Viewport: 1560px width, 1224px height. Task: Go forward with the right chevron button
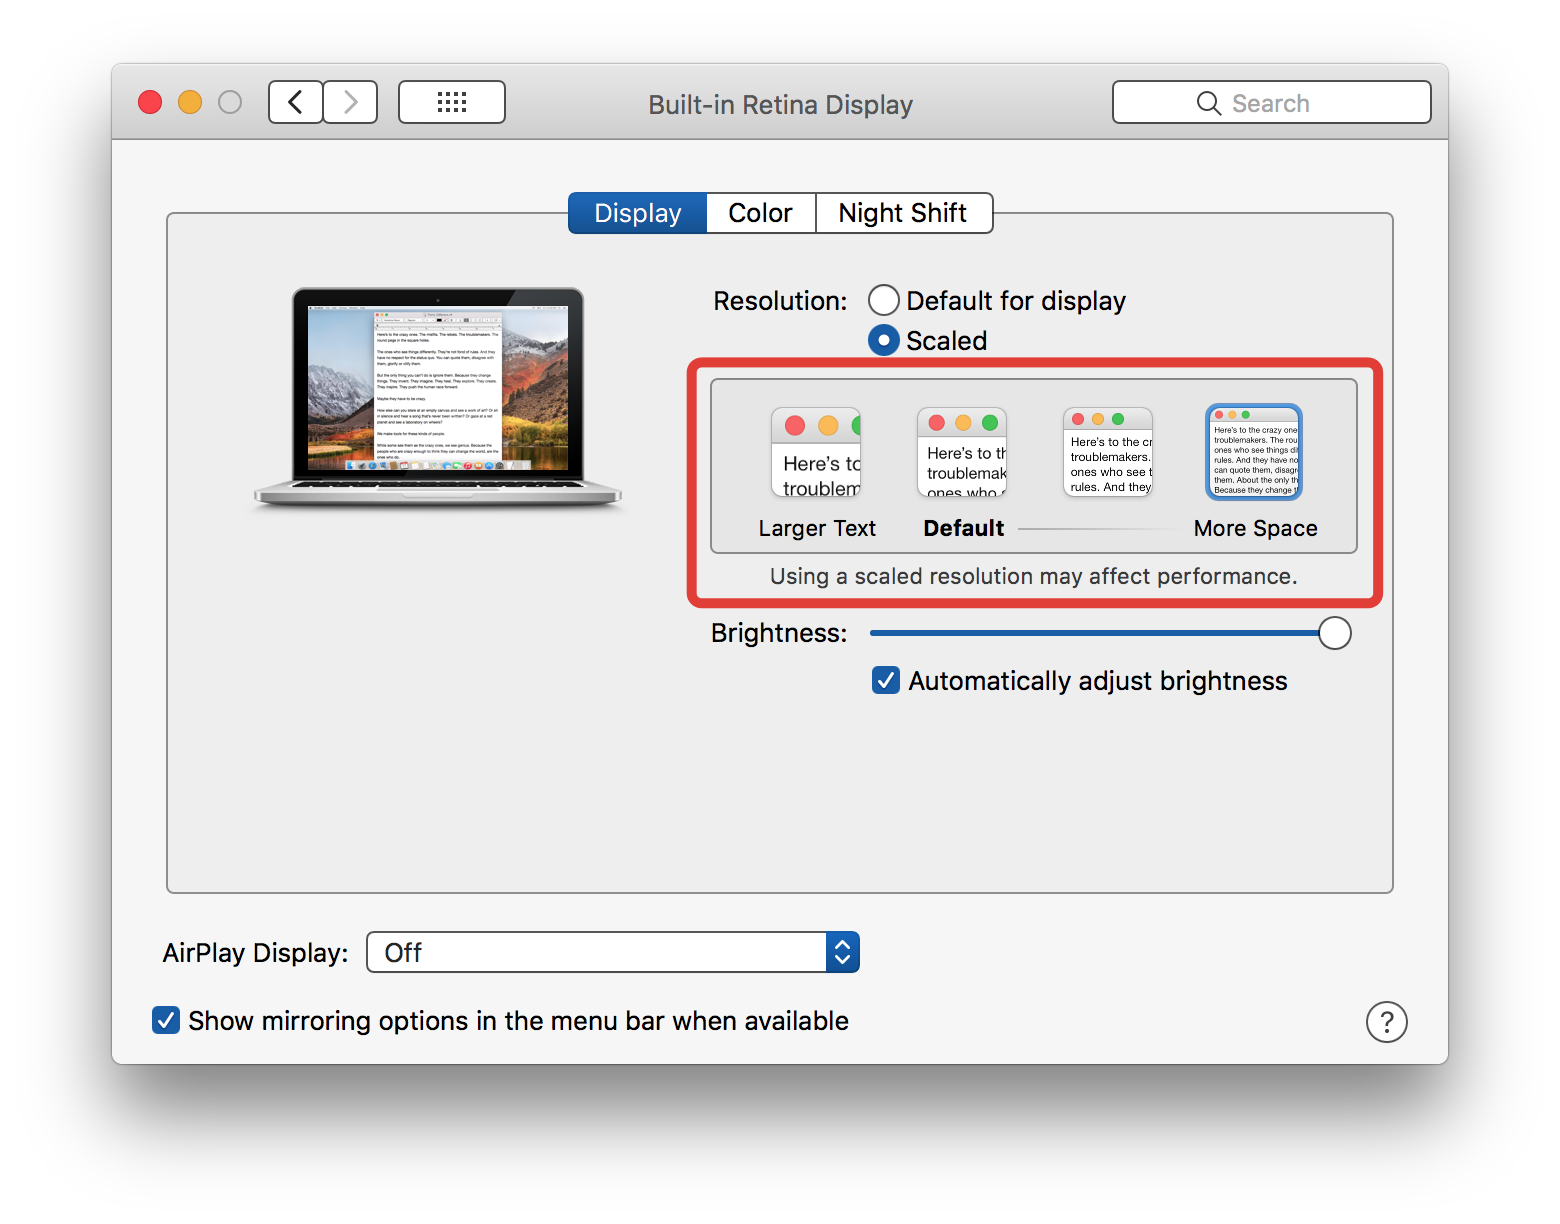350,102
